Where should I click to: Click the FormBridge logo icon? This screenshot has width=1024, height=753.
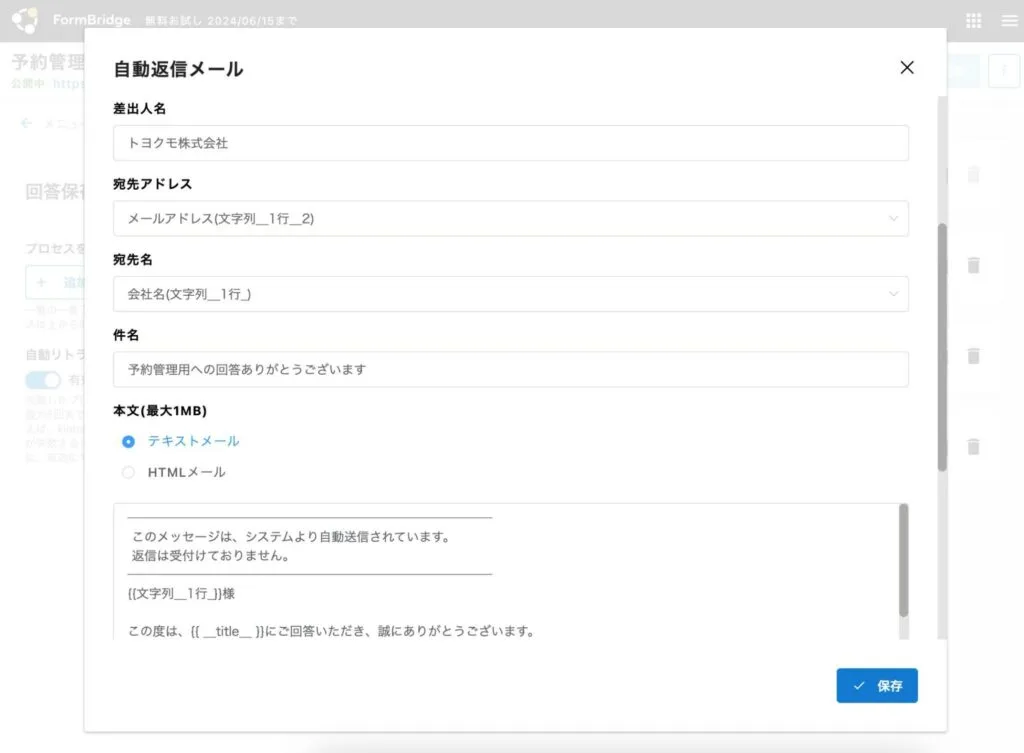point(27,19)
